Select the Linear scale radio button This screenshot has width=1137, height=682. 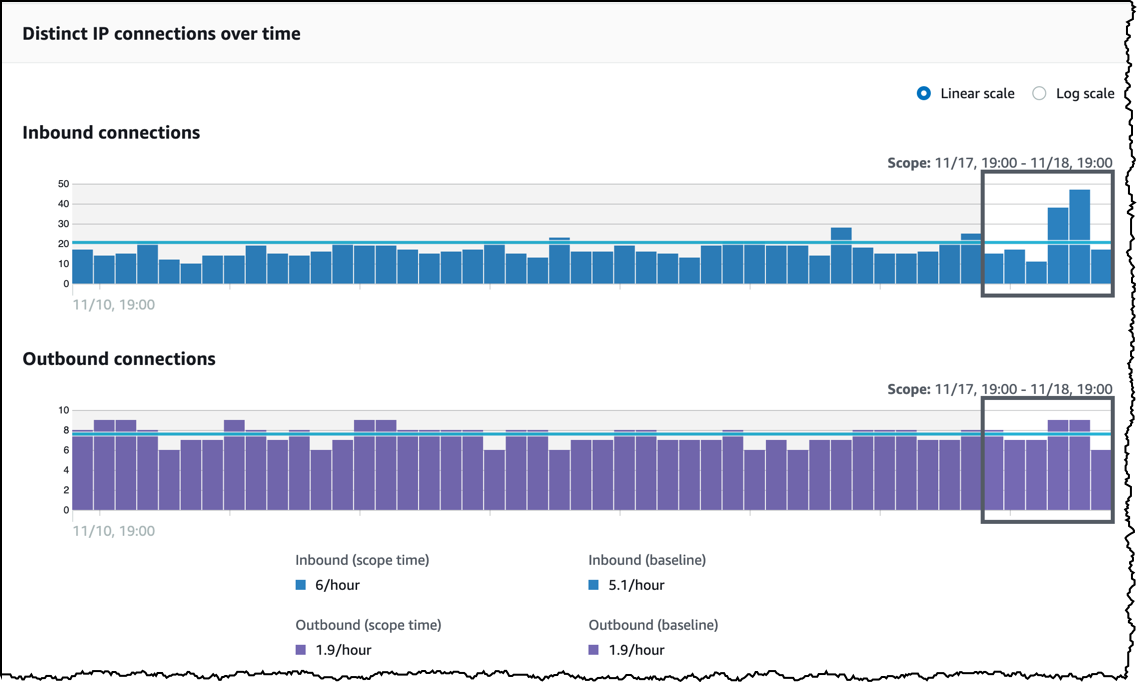point(923,93)
